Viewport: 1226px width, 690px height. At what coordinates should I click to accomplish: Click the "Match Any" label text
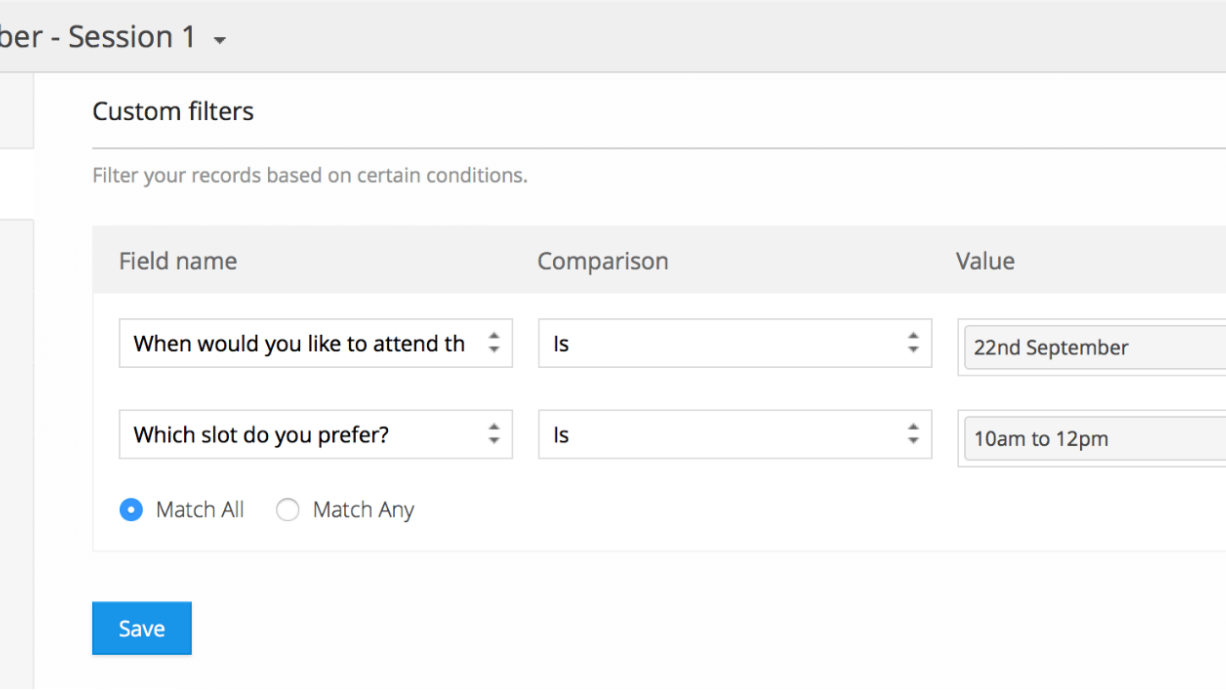tap(363, 510)
